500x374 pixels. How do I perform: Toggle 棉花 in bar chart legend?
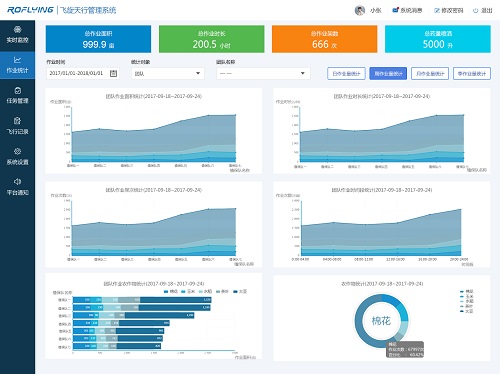point(171,291)
